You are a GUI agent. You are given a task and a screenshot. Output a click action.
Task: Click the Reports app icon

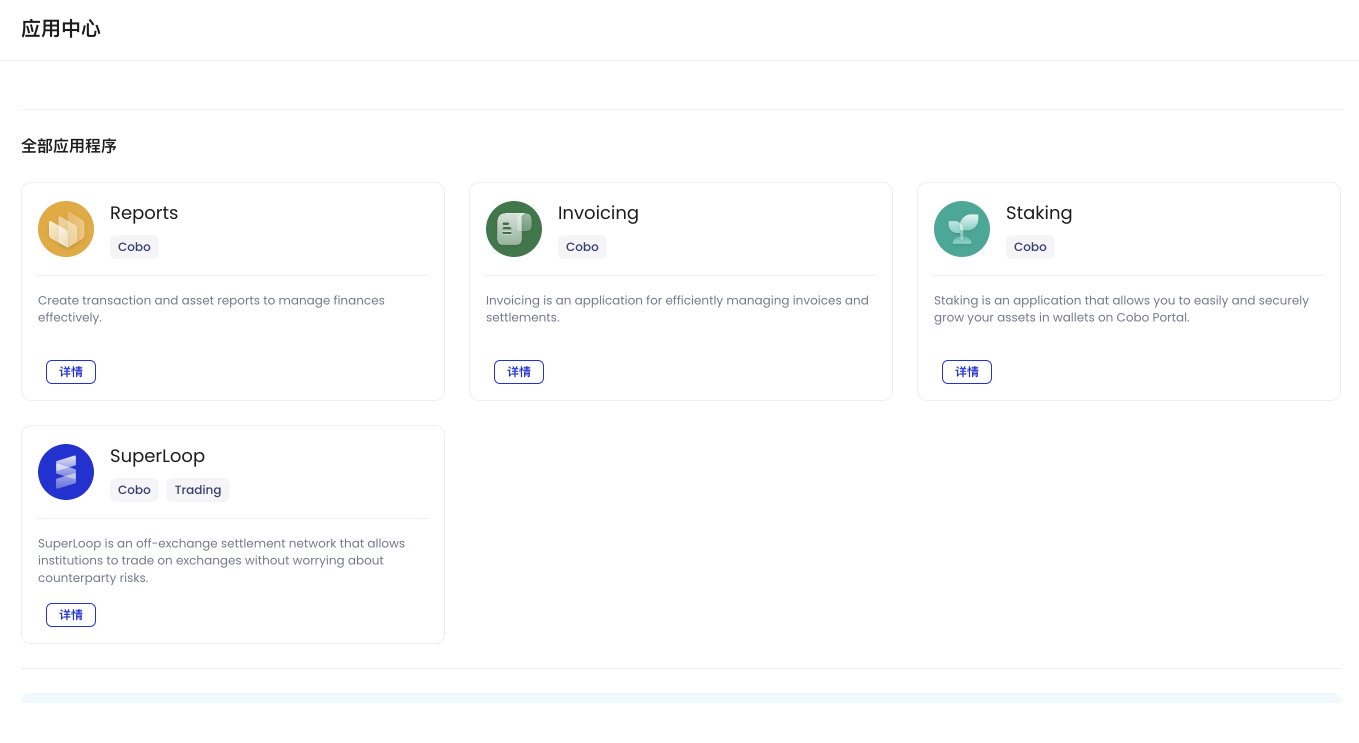point(66,229)
